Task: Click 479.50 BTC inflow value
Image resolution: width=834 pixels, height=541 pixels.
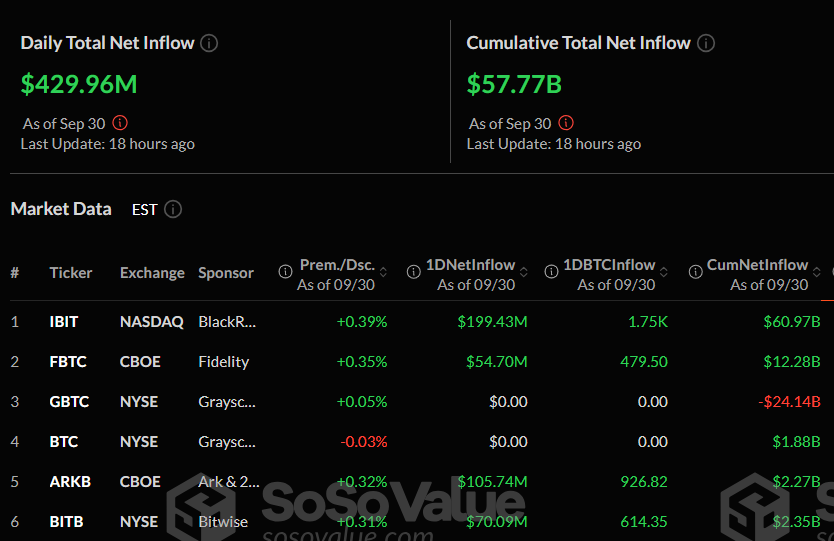Action: [644, 362]
